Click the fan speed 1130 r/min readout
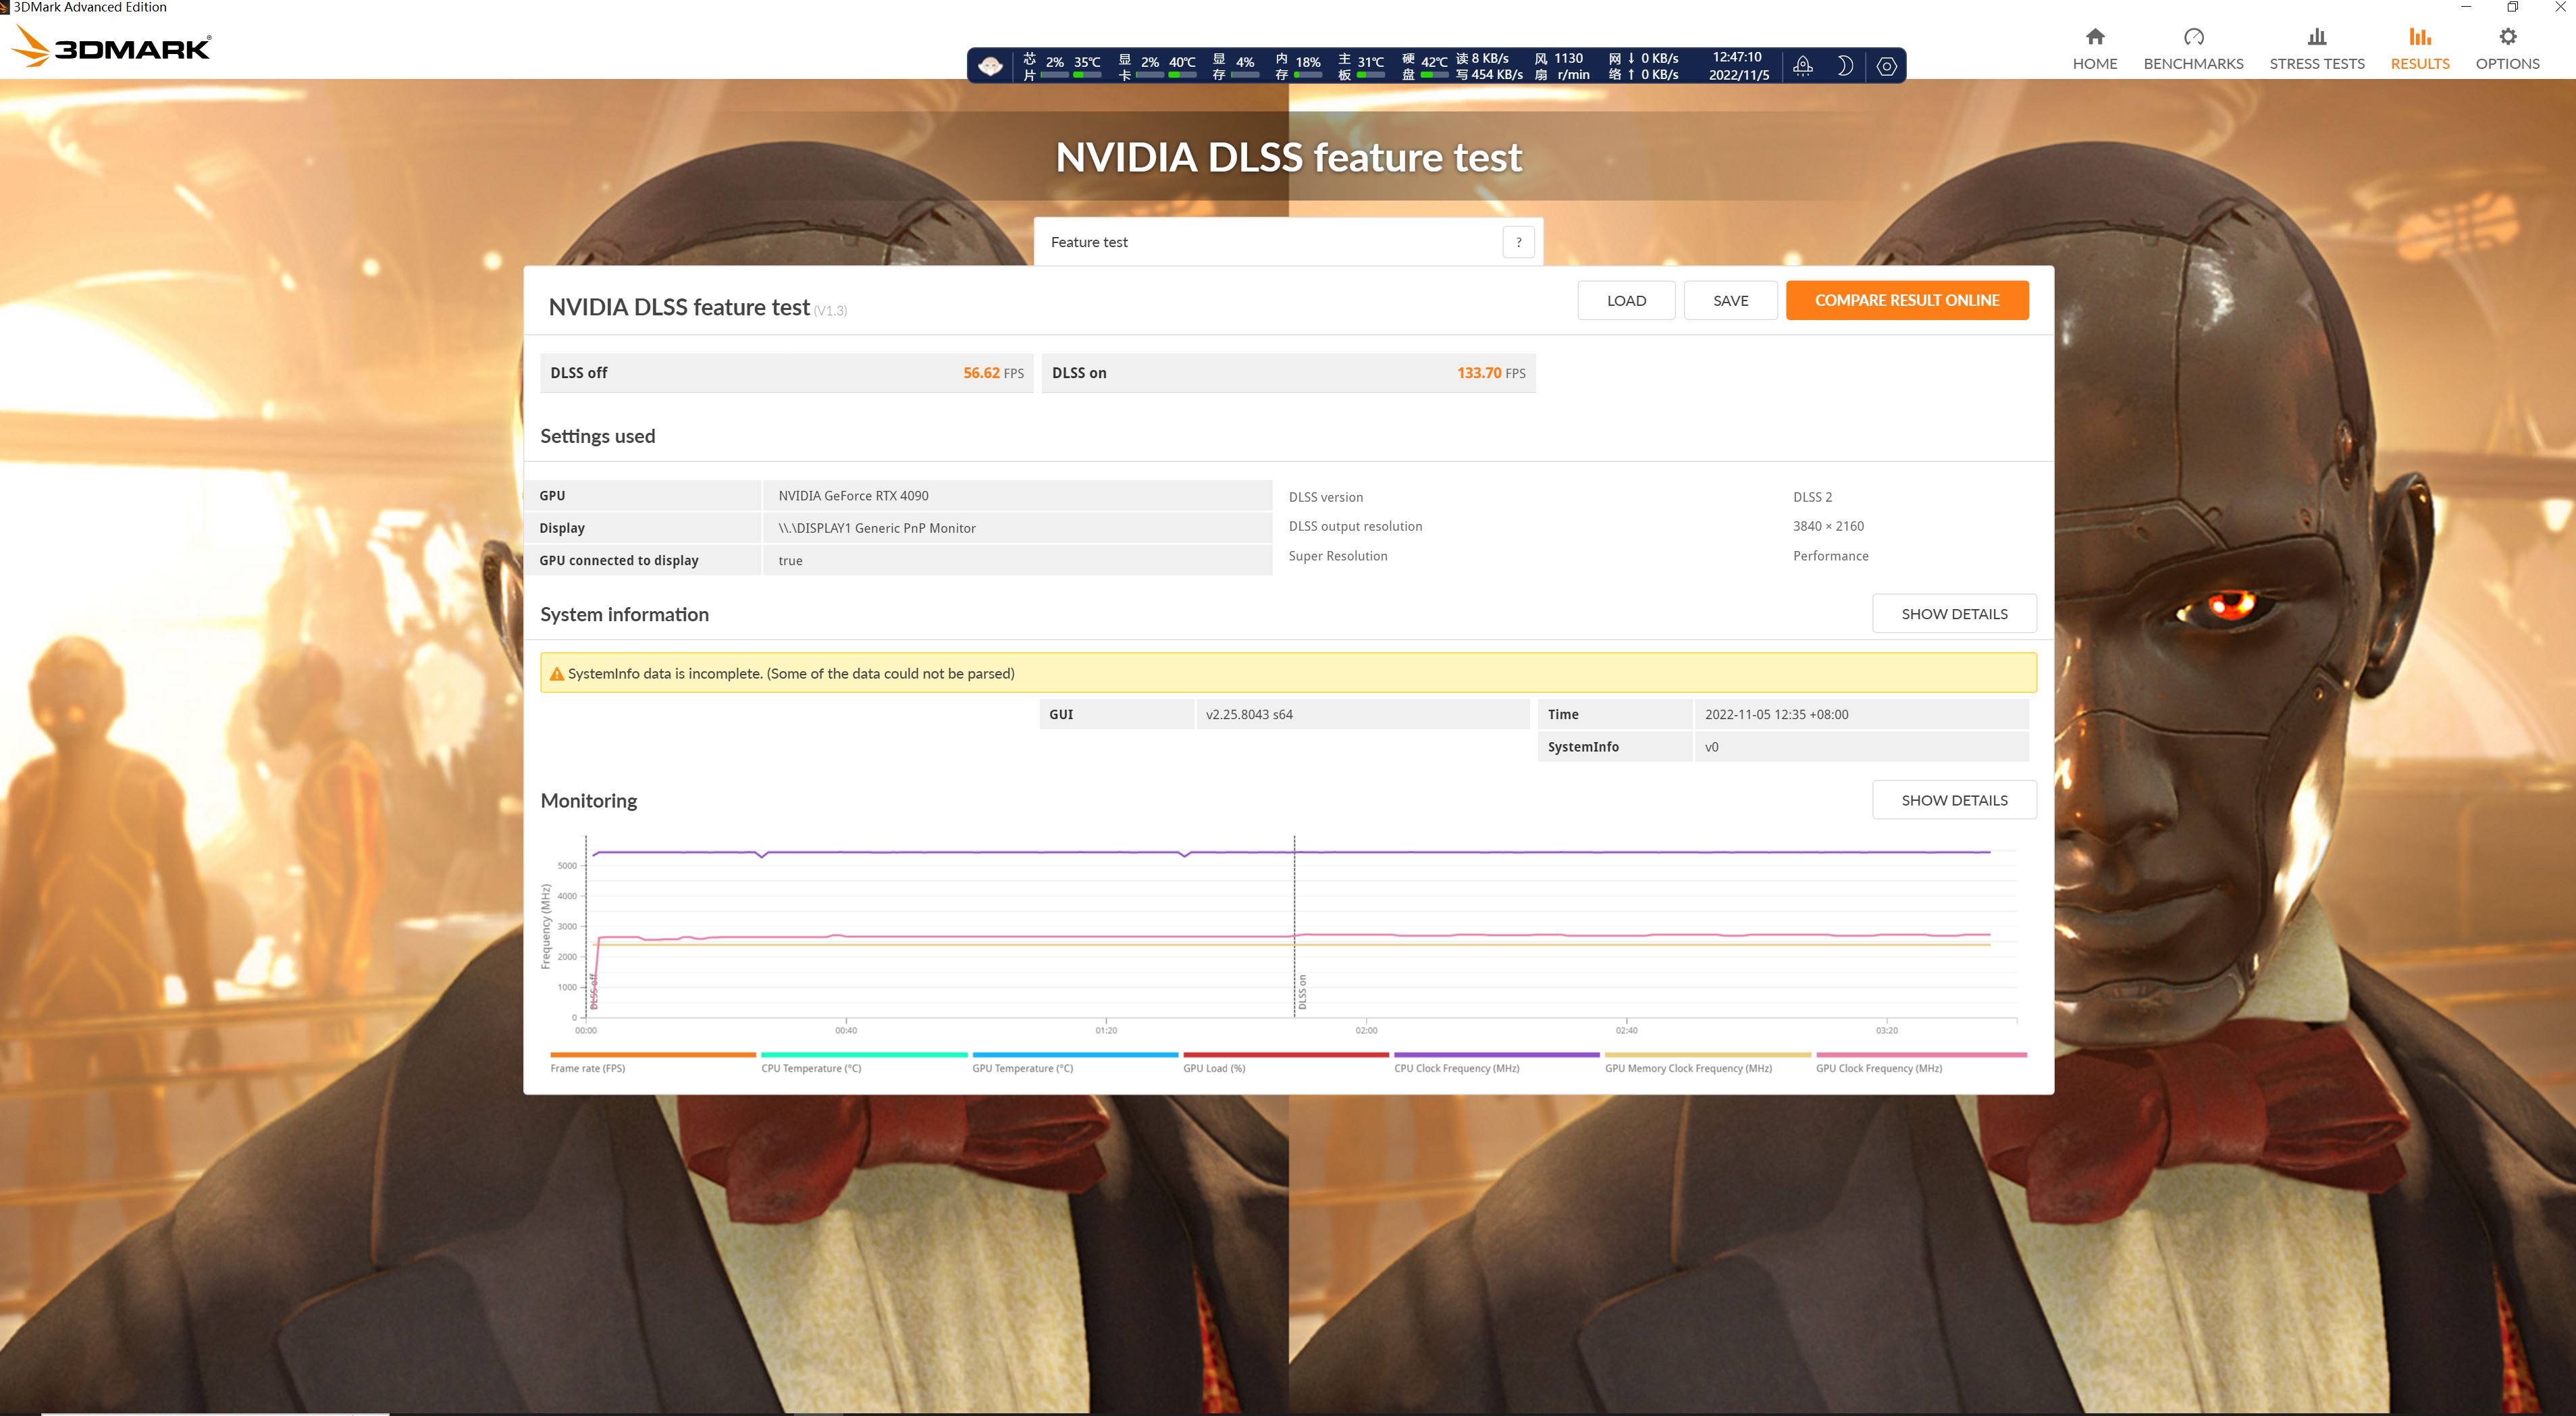The height and width of the screenshot is (1416, 2576). [1571, 66]
